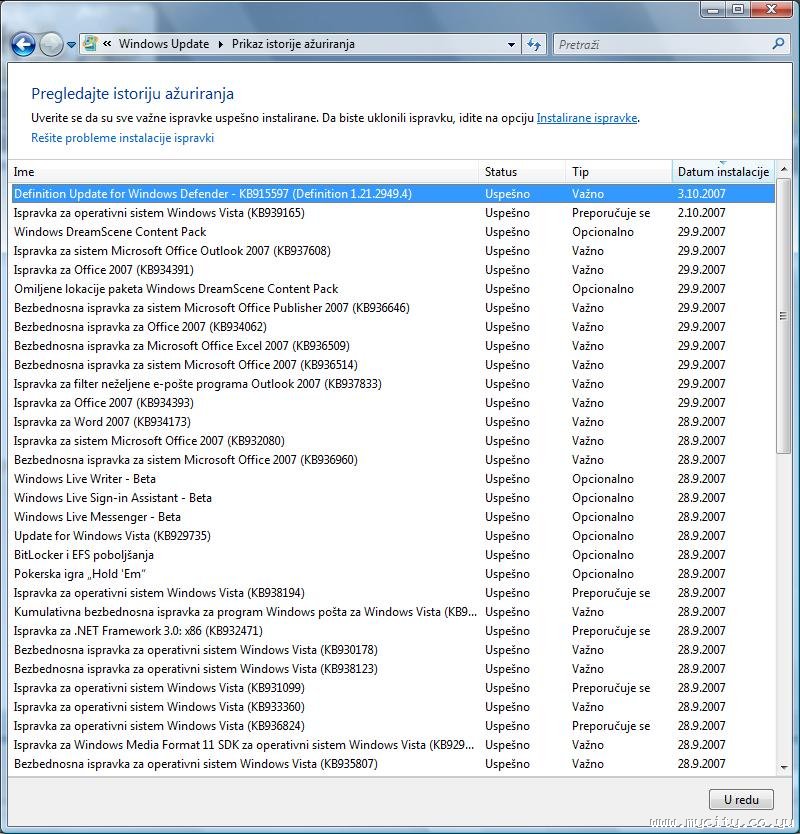This screenshot has width=800, height=834.
Task: Open Windows Update breadcrumb
Action: (164, 44)
